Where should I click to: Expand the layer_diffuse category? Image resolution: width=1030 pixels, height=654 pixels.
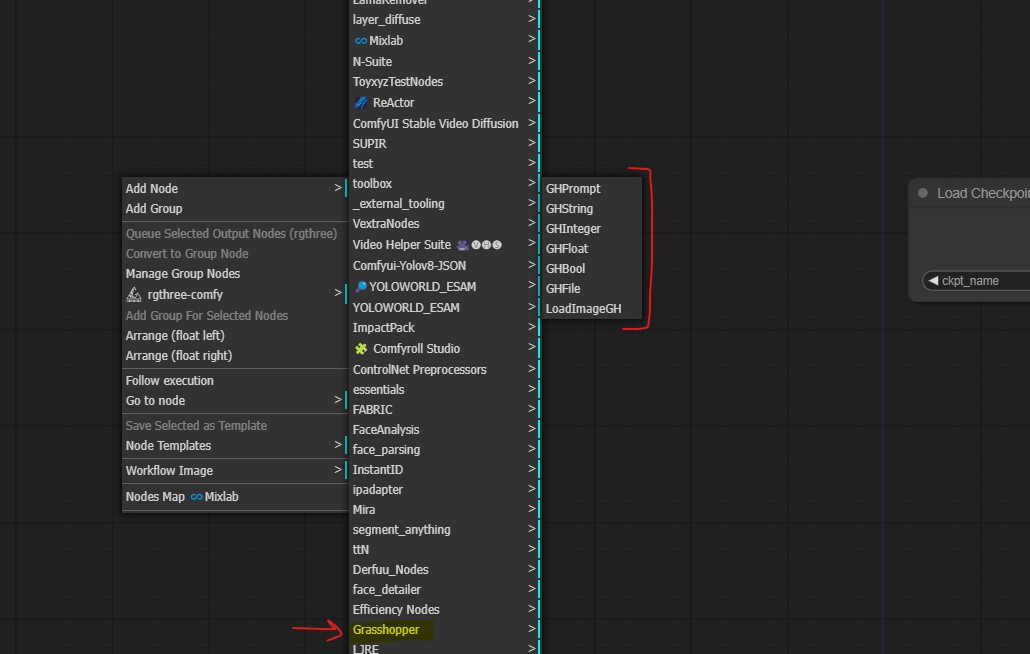pyautogui.click(x=444, y=20)
